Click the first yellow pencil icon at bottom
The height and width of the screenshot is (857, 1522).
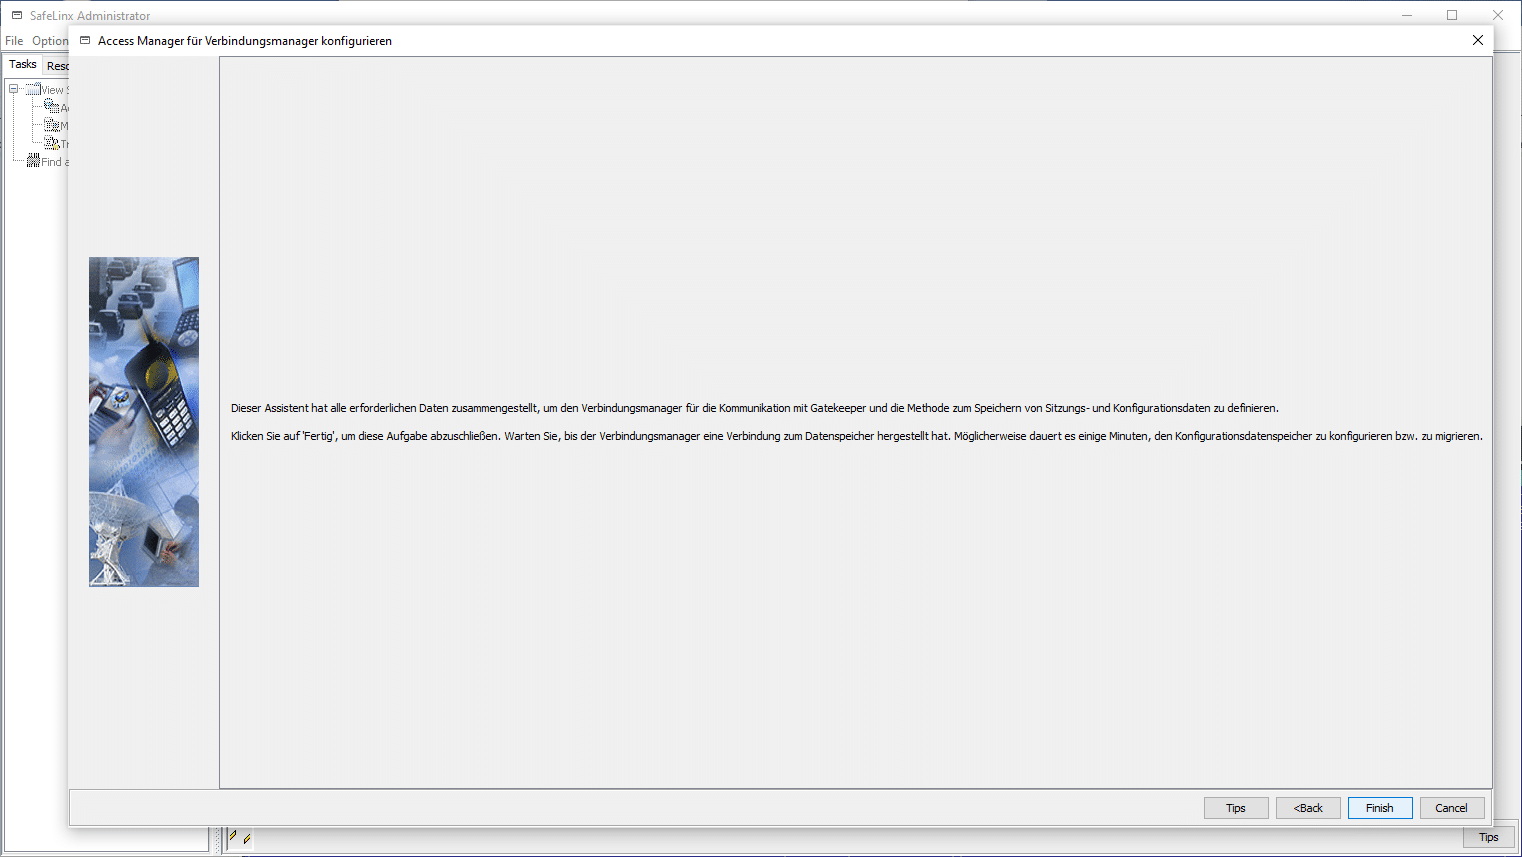233,836
